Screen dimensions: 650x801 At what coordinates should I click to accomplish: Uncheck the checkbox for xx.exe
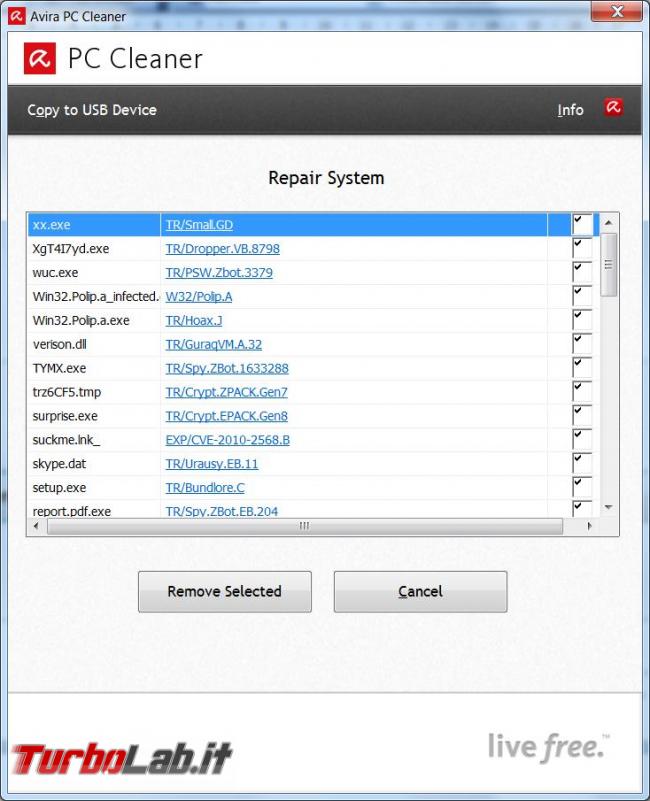(x=582, y=225)
